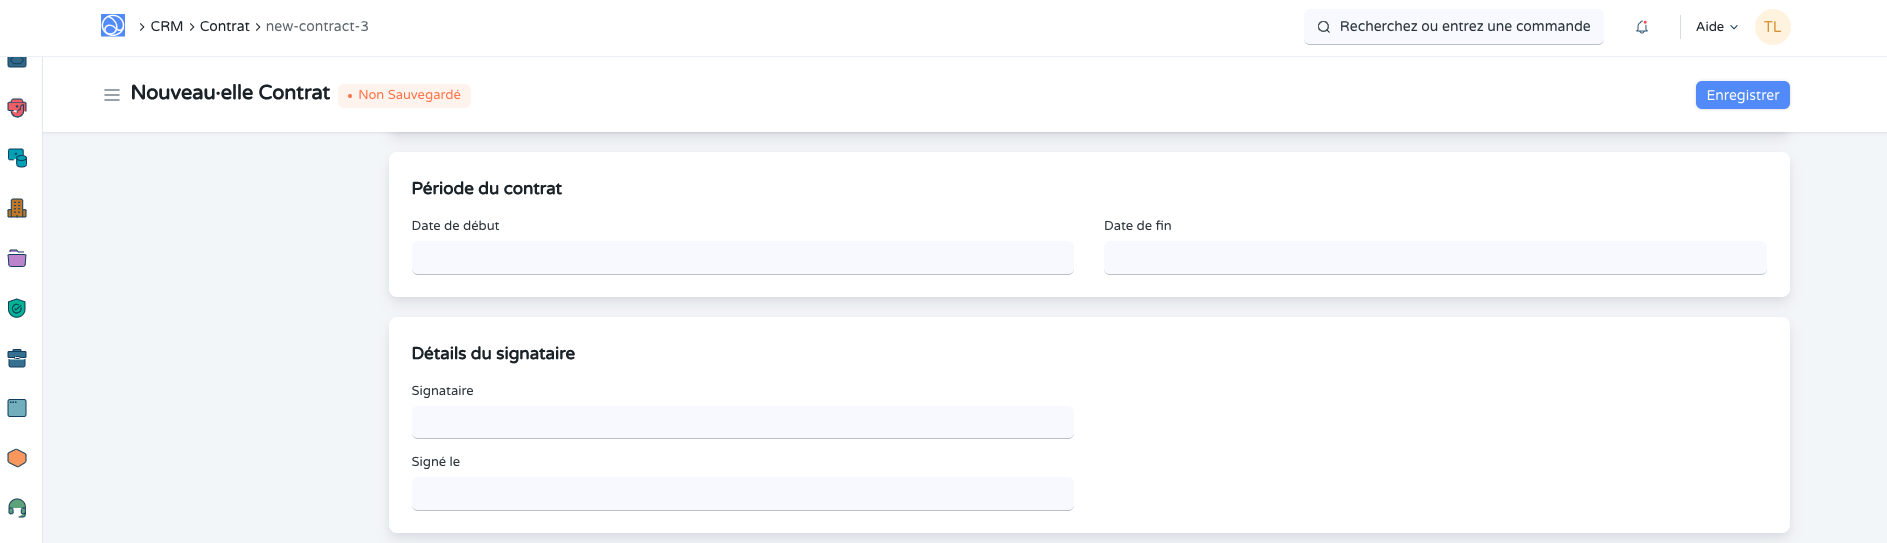Image resolution: width=1887 pixels, height=543 pixels.
Task: Navigate to Contrat breadcrumb link
Action: [x=224, y=26]
